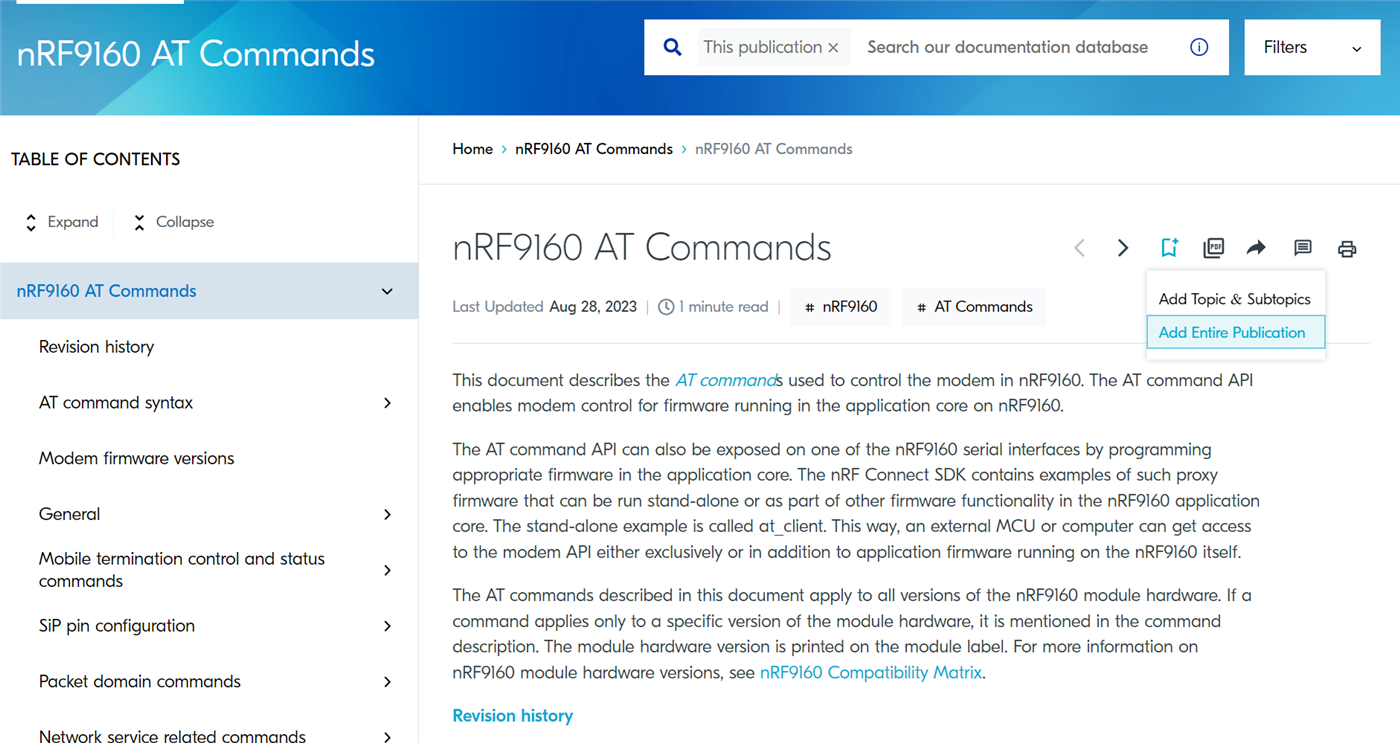Collapse the nRF9160 AT Commands tree node
Screen dimensions: 1400x743
coord(387,291)
